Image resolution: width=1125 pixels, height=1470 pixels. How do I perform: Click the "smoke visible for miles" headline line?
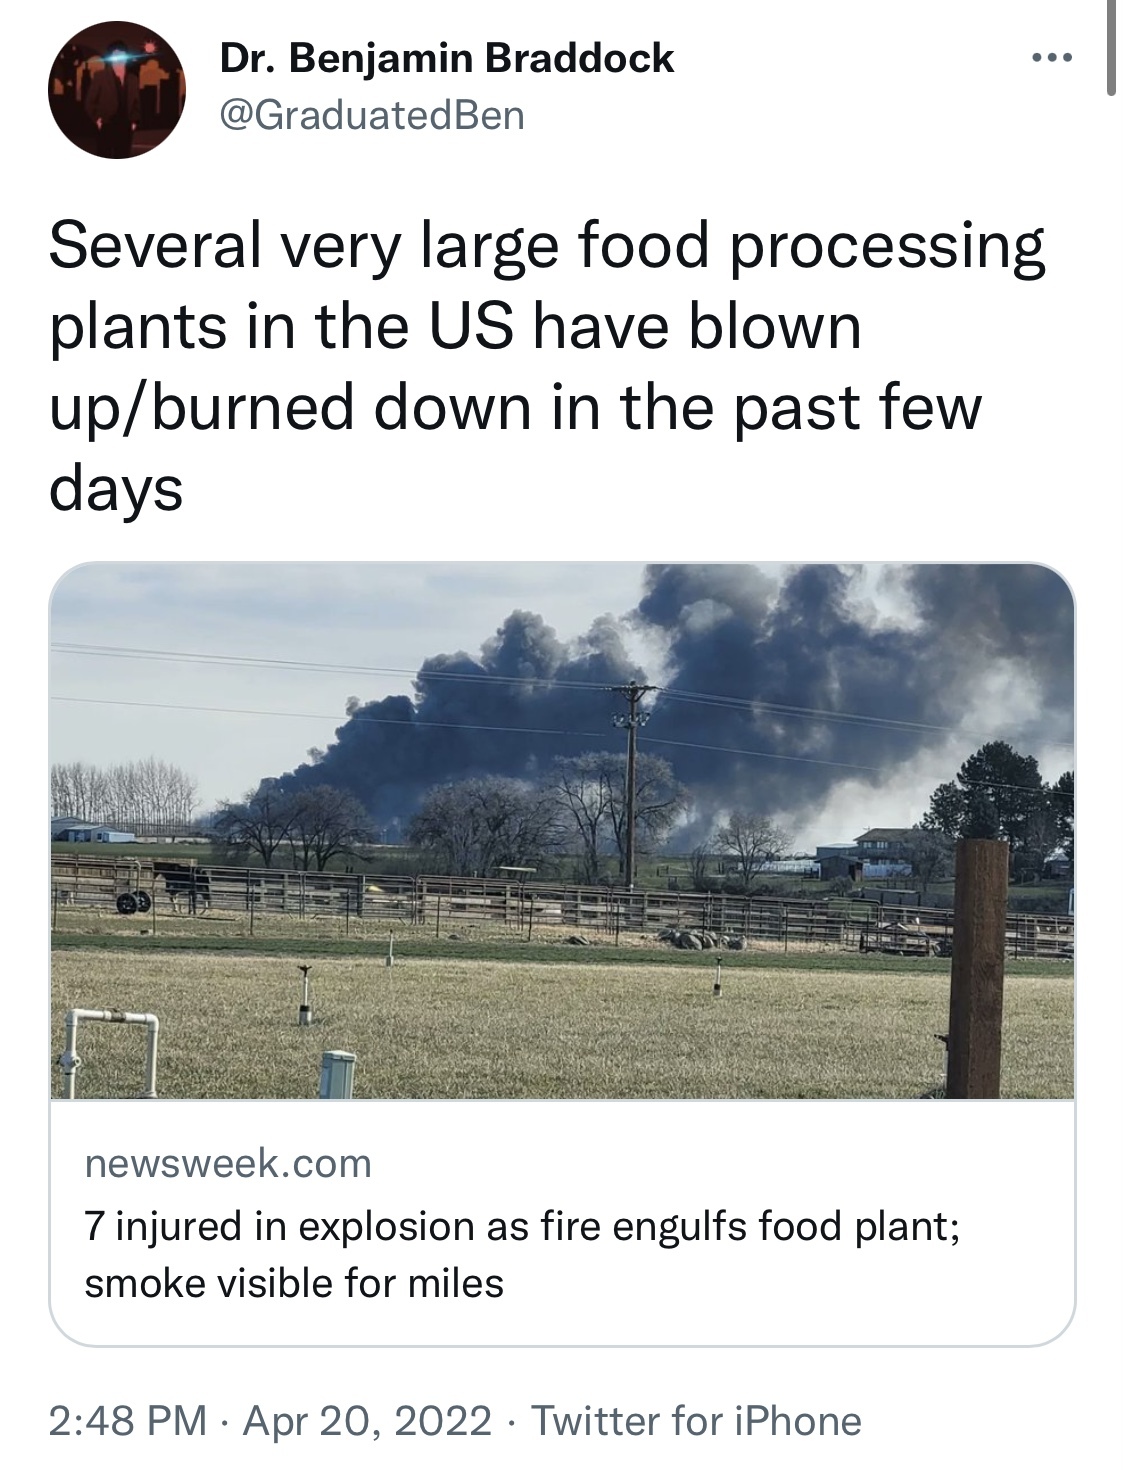[x=294, y=1283]
